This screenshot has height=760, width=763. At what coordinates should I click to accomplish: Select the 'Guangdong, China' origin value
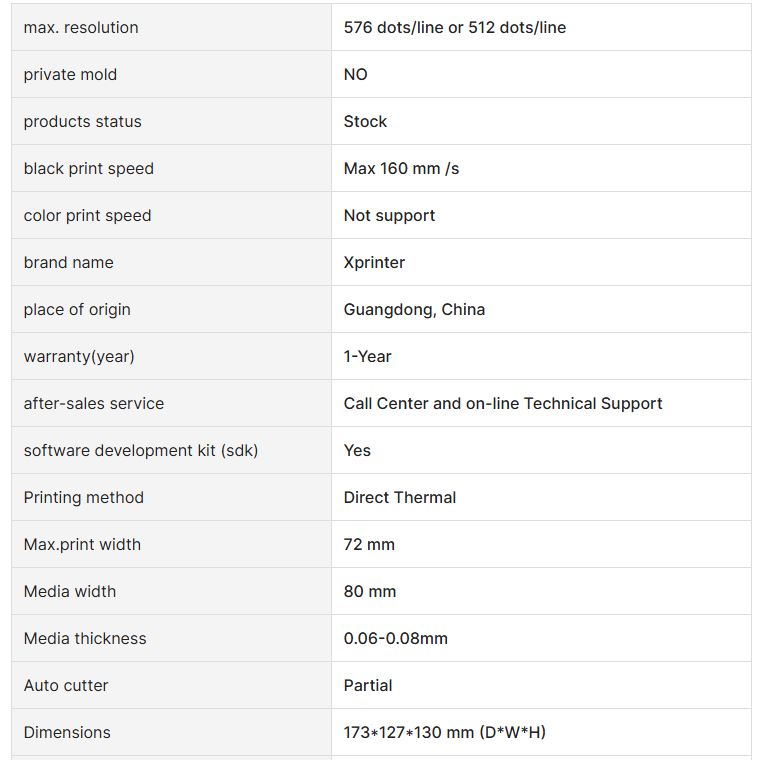(x=414, y=309)
